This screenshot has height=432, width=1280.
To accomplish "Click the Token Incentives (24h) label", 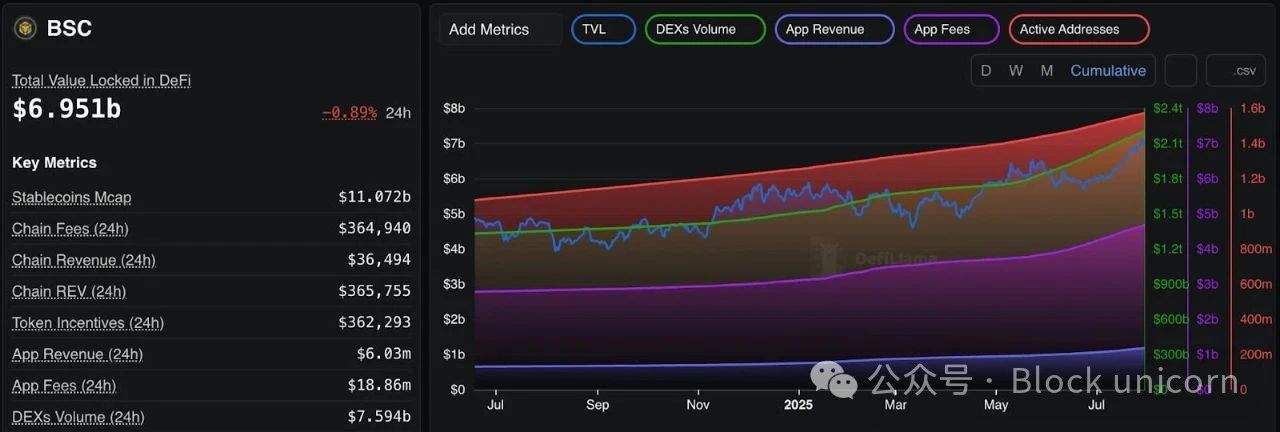I will pos(88,323).
